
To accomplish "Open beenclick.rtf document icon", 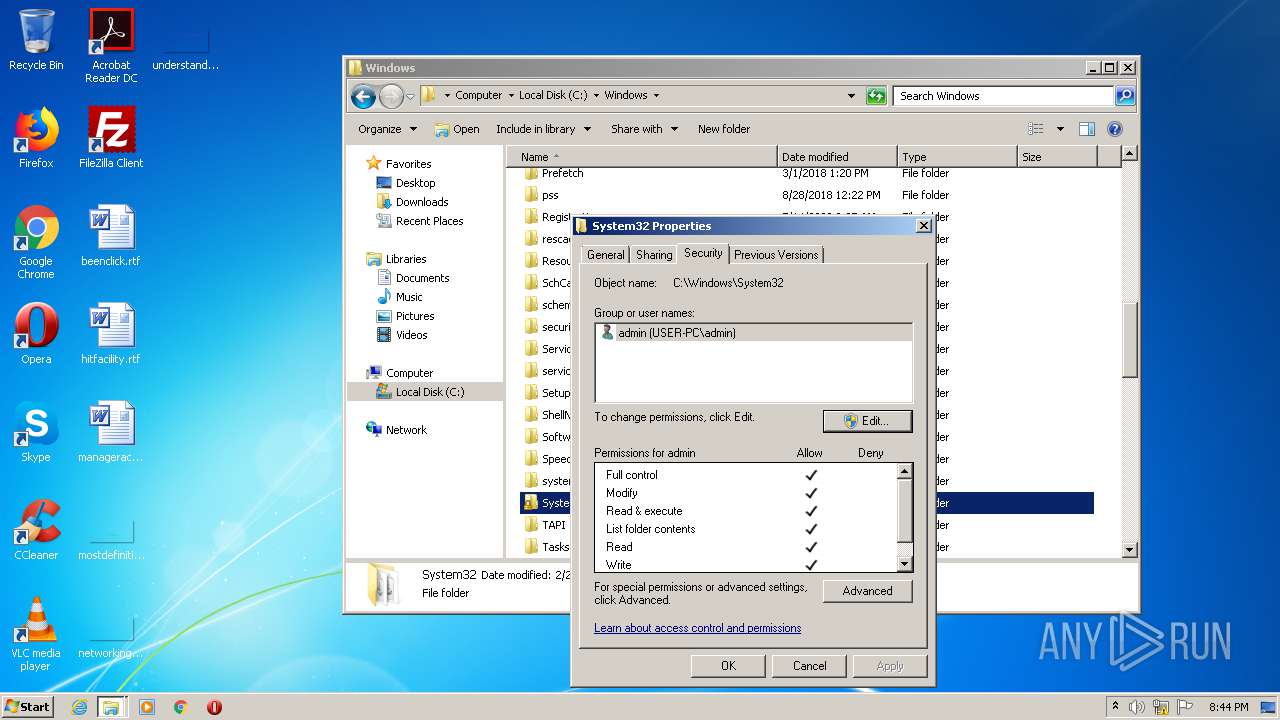I will tap(111, 236).
